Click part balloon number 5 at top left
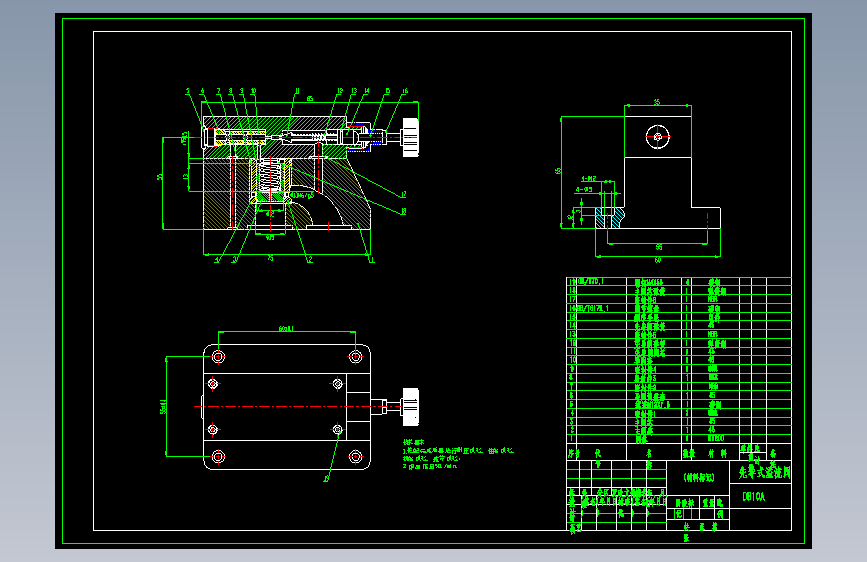 [187, 91]
